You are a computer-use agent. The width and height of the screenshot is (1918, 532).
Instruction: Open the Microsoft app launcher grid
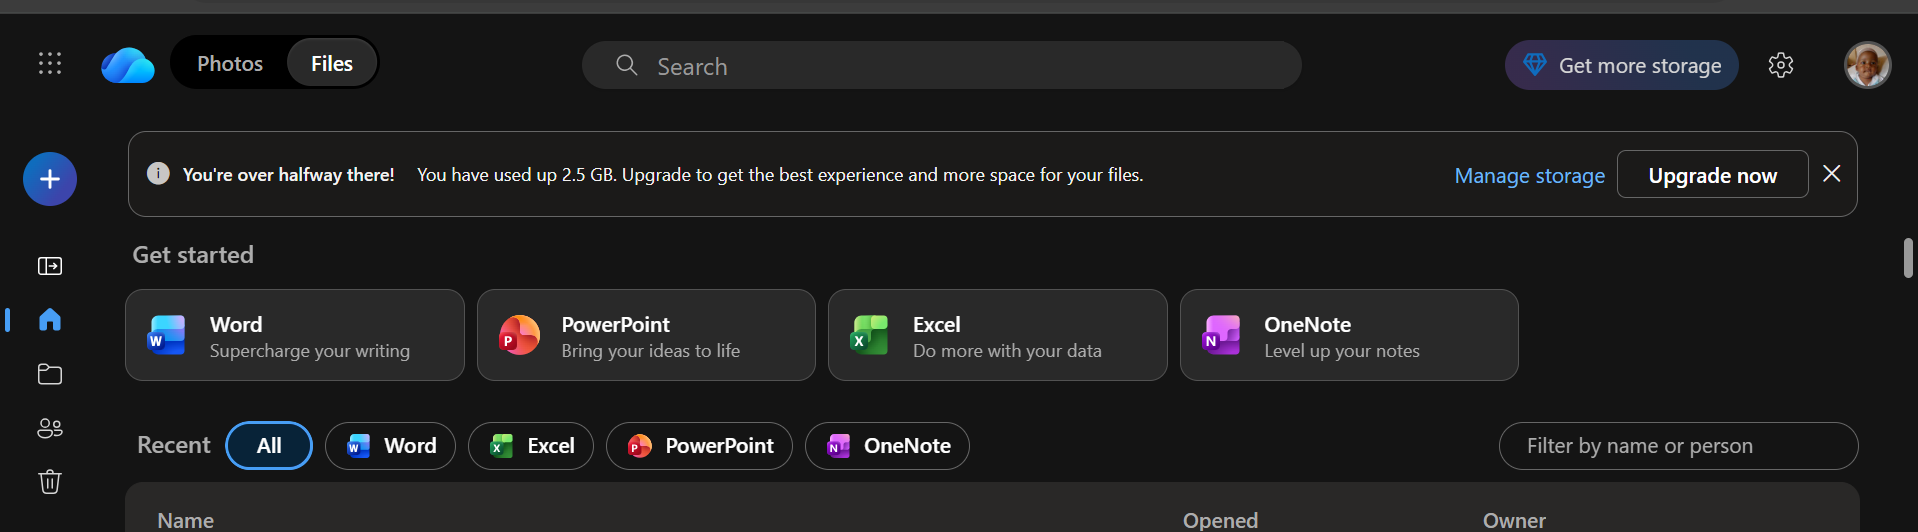tap(50, 64)
